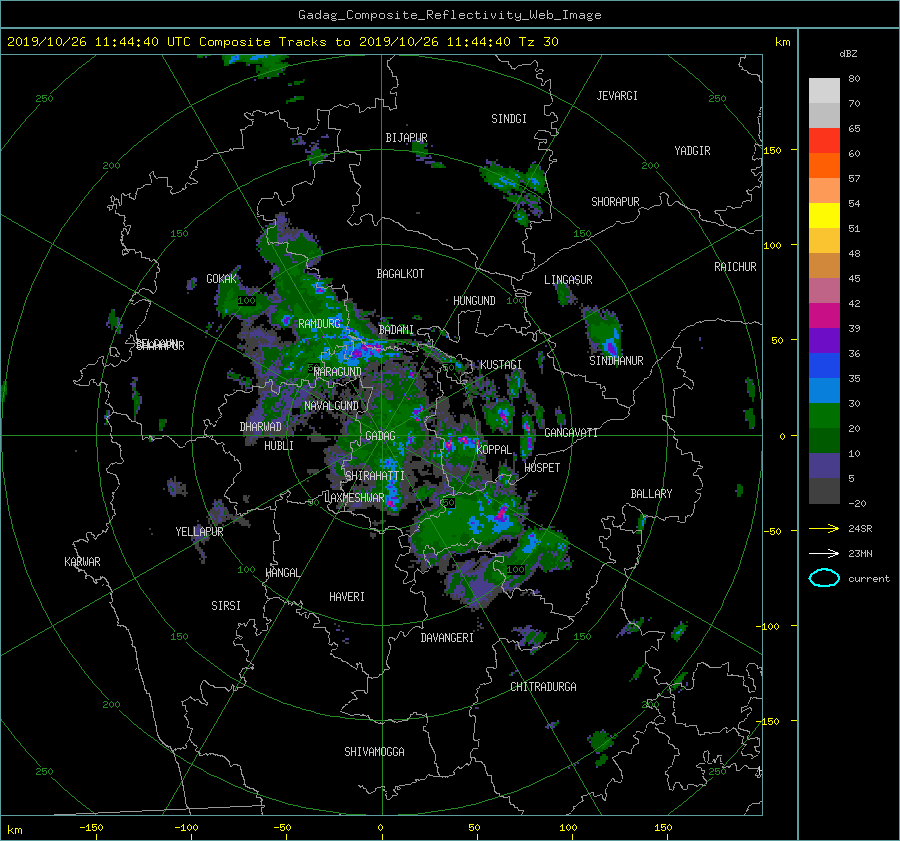Click the yellow 24SR arrow legend icon

[x=824, y=528]
